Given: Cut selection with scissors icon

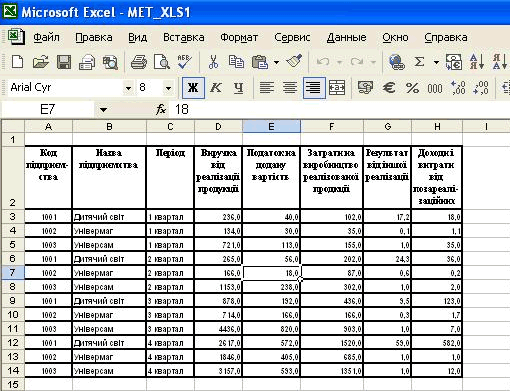Looking at the screenshot, I should point(213,62).
